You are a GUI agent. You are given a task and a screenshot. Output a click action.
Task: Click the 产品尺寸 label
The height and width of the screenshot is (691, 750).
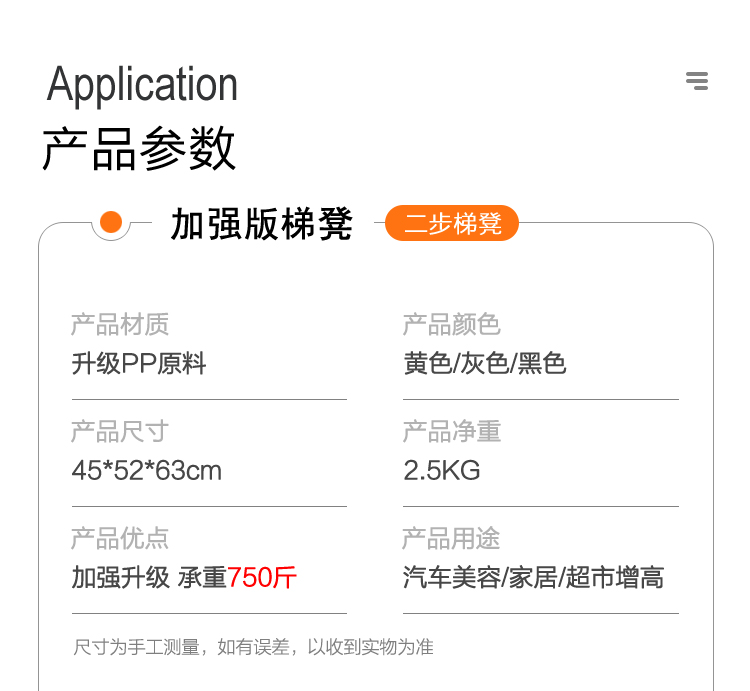point(120,432)
